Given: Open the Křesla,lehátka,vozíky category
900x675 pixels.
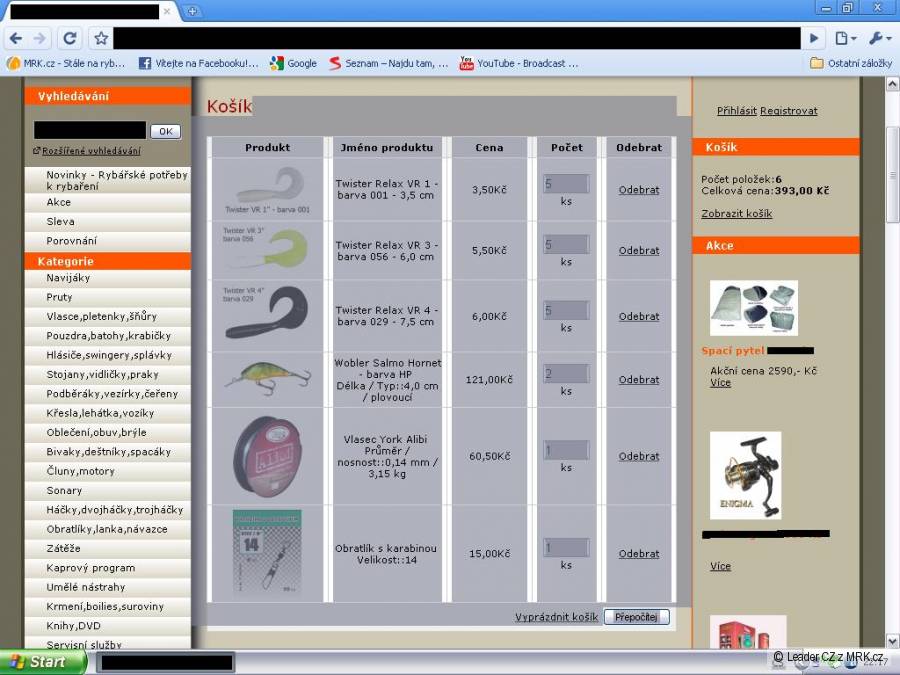Looking at the screenshot, I should point(108,413).
